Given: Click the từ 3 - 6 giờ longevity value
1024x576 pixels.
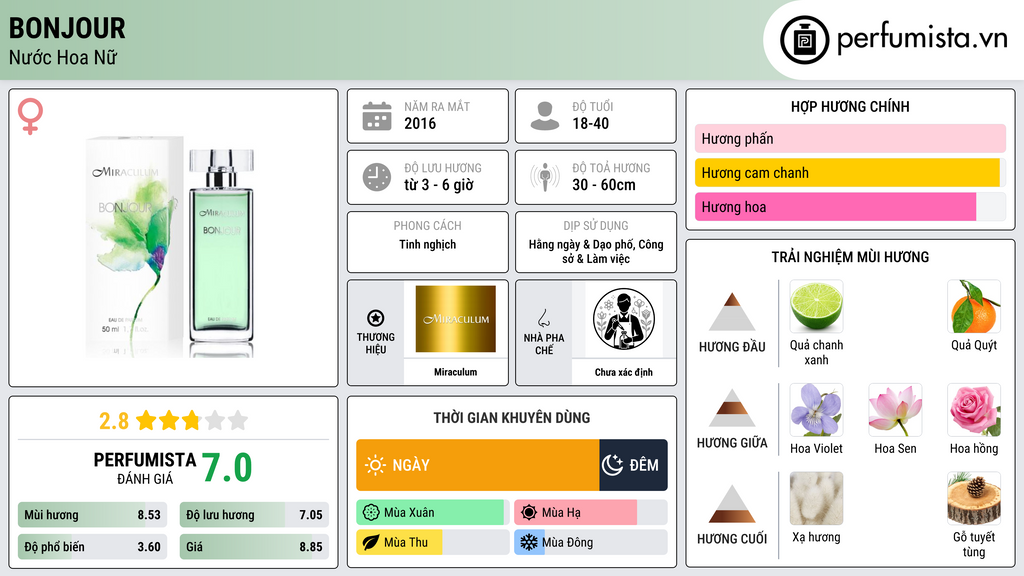Looking at the screenshot, I should [438, 185].
